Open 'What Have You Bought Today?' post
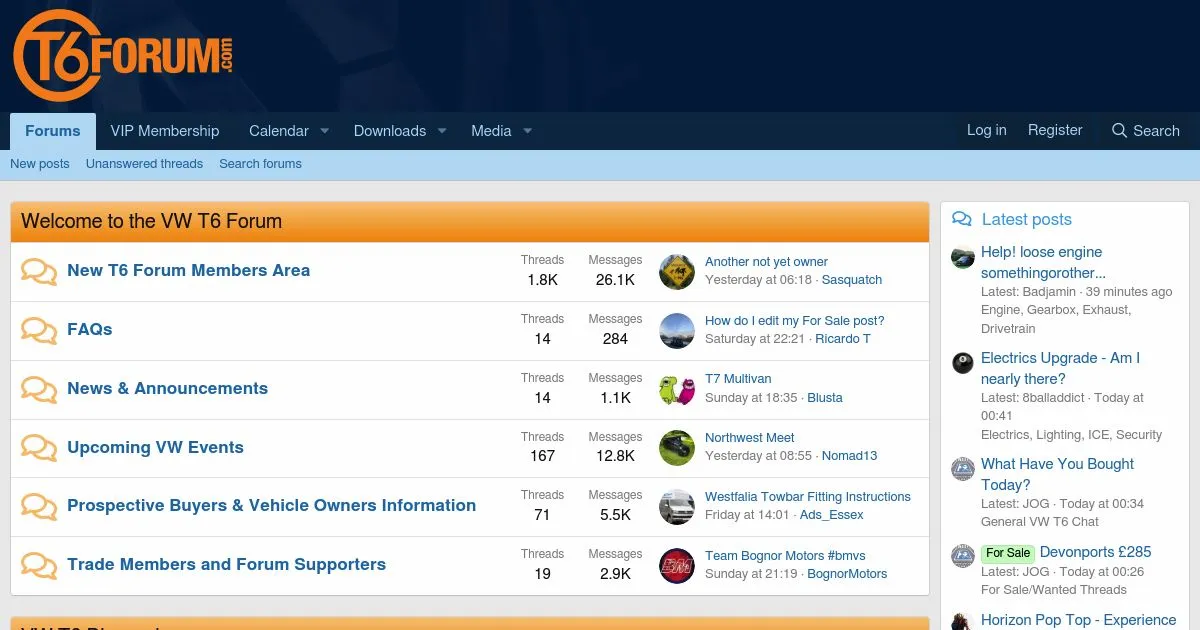This screenshot has width=1200, height=630. tap(1057, 474)
